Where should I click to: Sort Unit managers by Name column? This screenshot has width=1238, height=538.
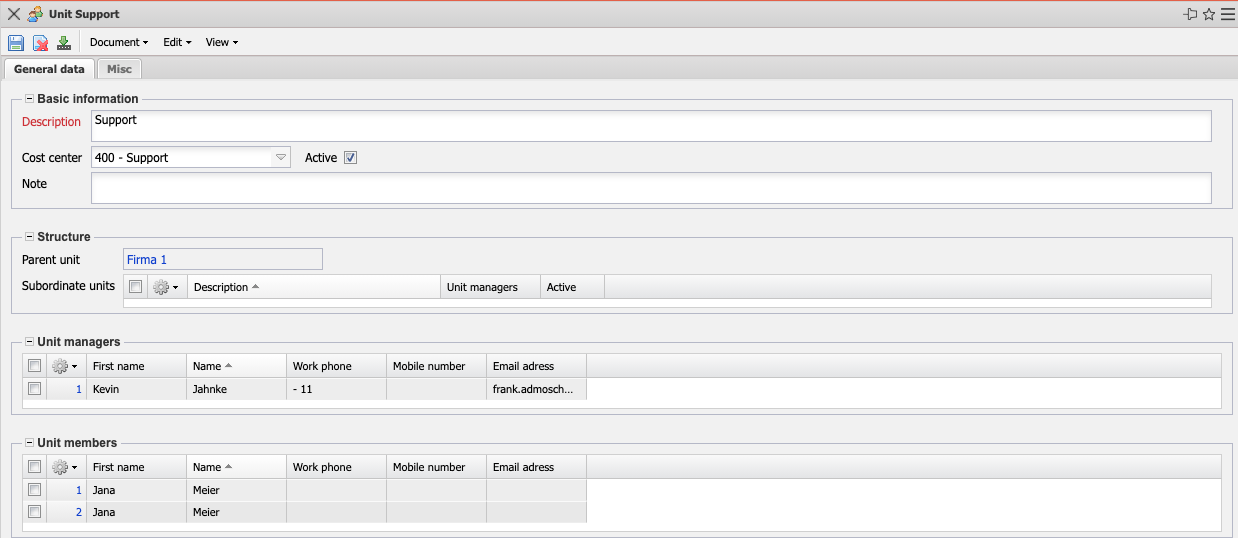[x=208, y=367]
